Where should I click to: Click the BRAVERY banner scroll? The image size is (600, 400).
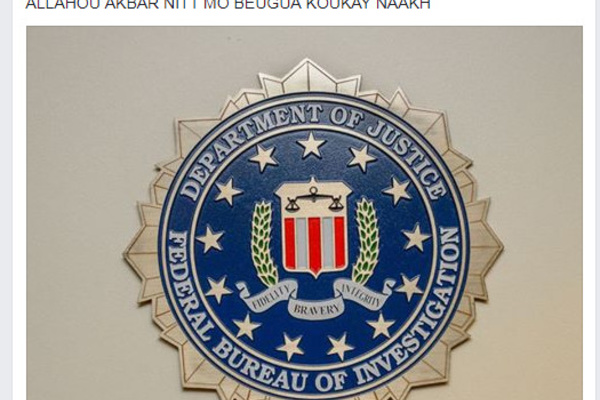(x=316, y=309)
